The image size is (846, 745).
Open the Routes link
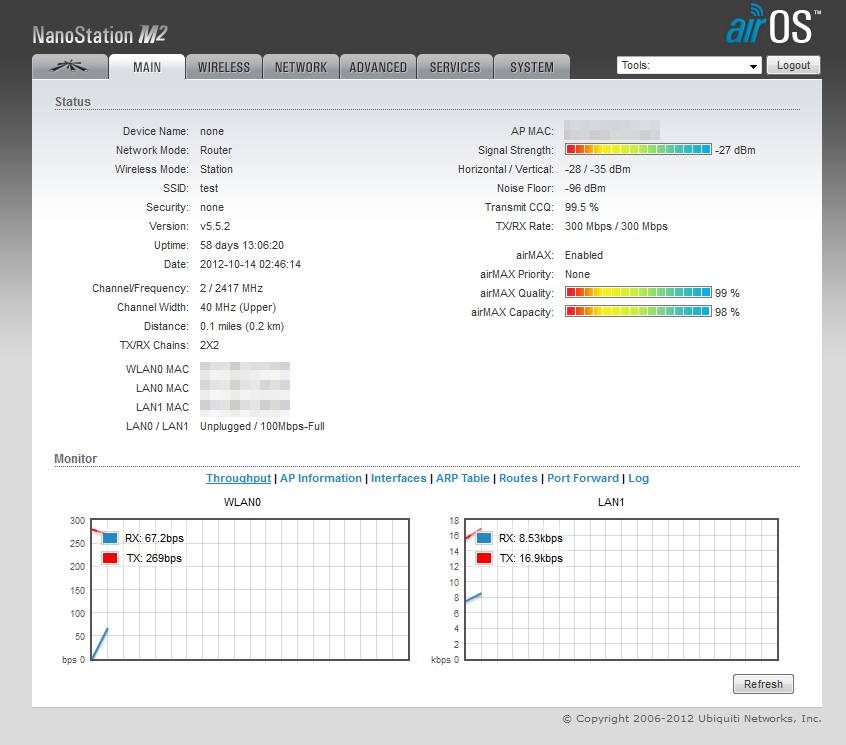(x=518, y=478)
